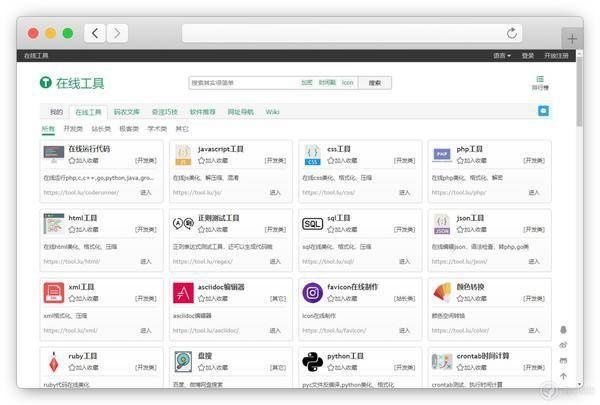Favorite css工具 with its star
The width and height of the screenshot is (600, 405).
(331, 161)
